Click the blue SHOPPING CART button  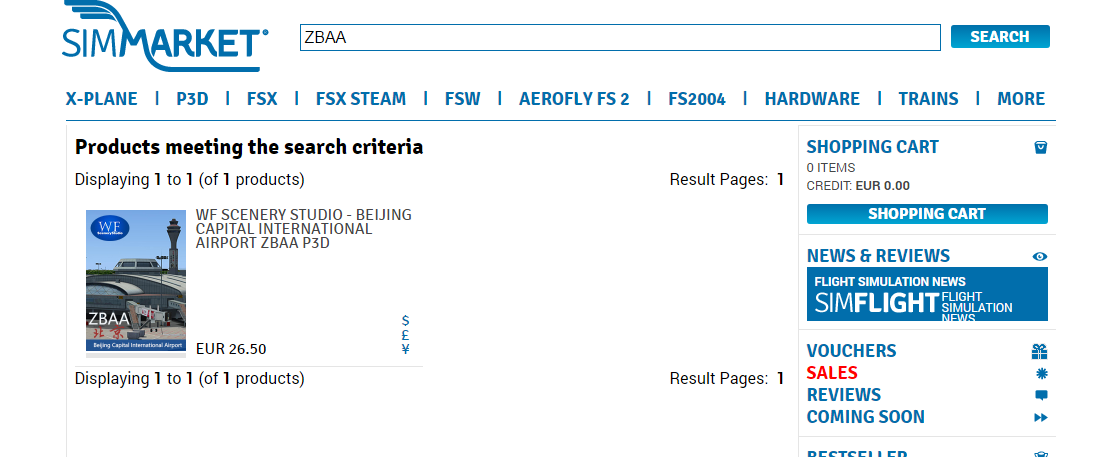coord(927,214)
